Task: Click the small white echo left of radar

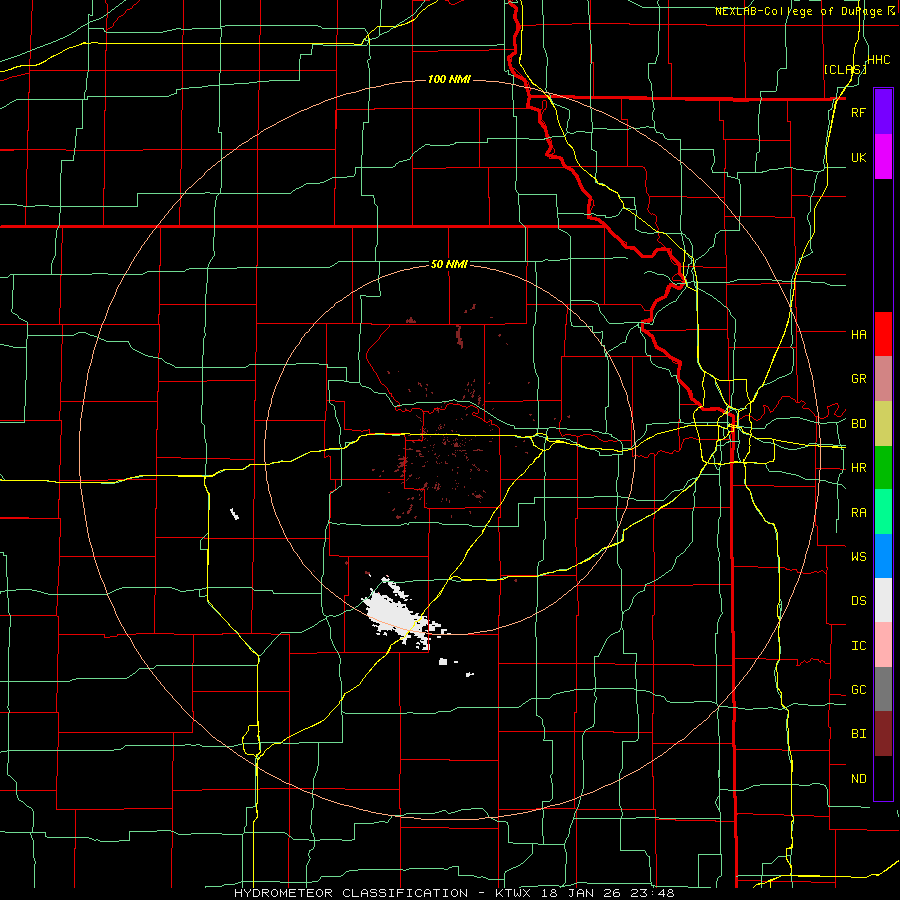Action: tap(234, 514)
